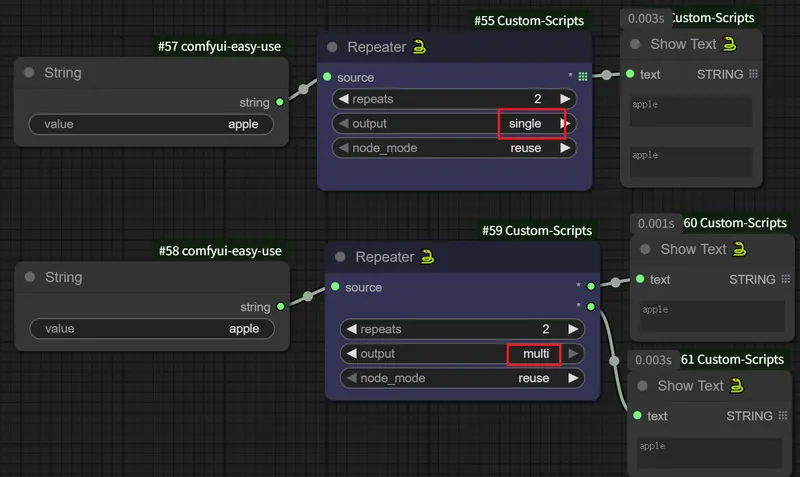Collapse the #60 Show Text node dot
This screenshot has width=800, height=477.
click(x=645, y=249)
